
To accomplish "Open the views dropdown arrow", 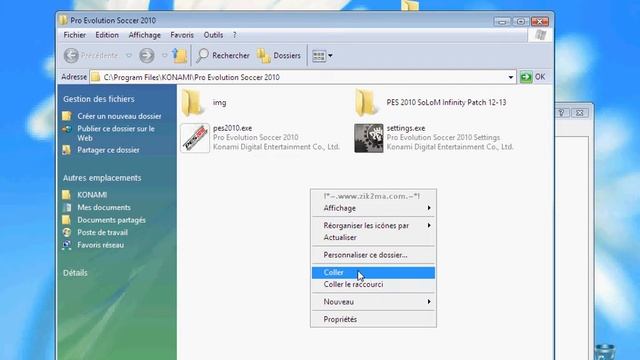I will 330,56.
